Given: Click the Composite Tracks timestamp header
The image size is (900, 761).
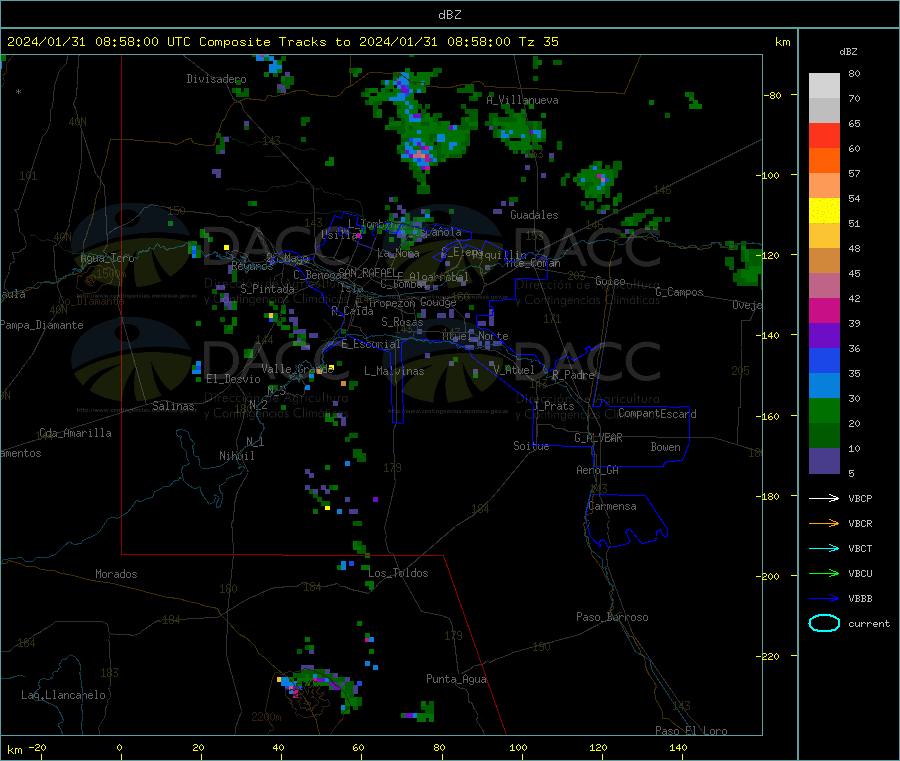Looking at the screenshot, I should 282,42.
